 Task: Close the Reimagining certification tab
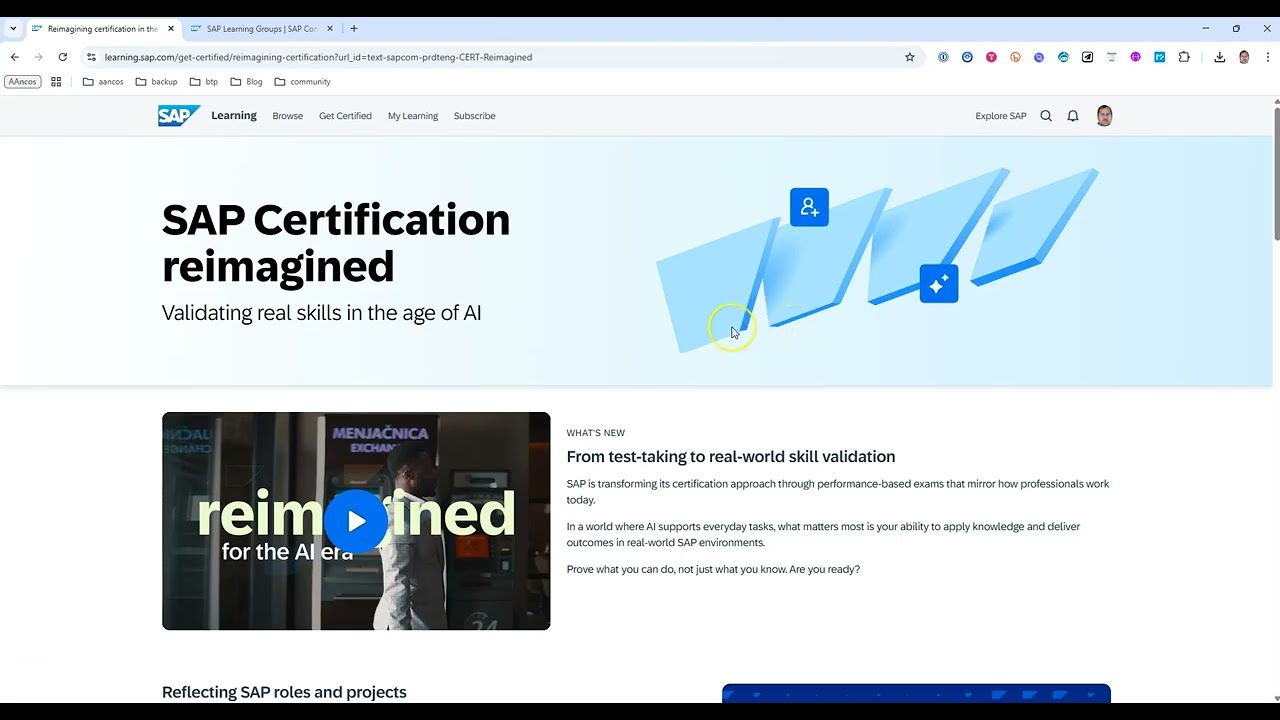pos(171,29)
